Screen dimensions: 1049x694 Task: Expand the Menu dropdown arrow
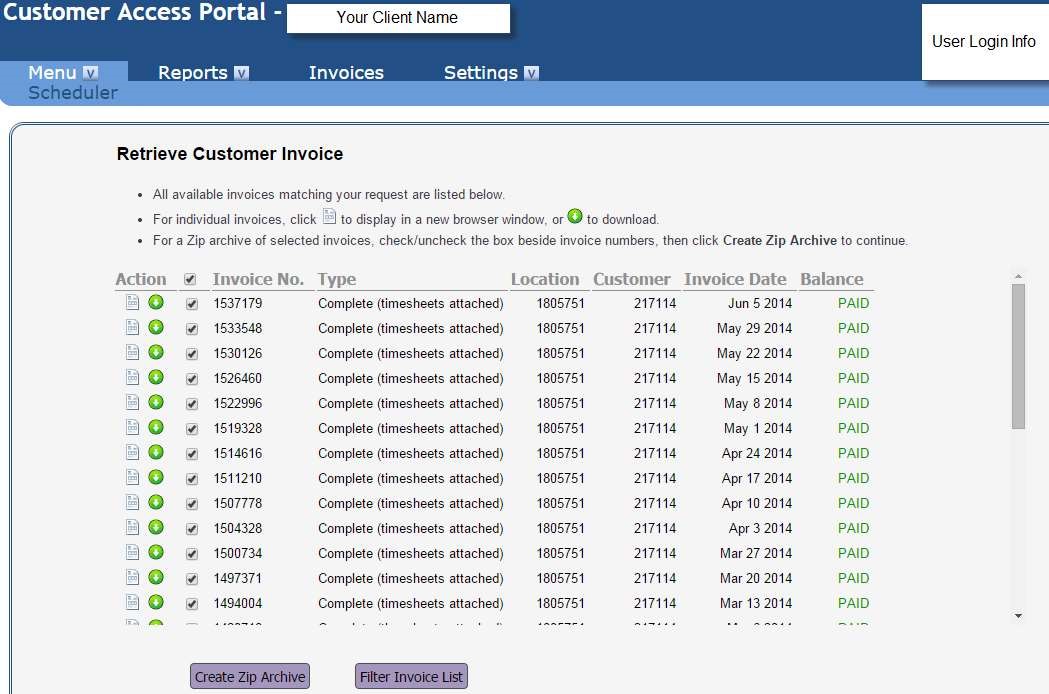(x=90, y=73)
